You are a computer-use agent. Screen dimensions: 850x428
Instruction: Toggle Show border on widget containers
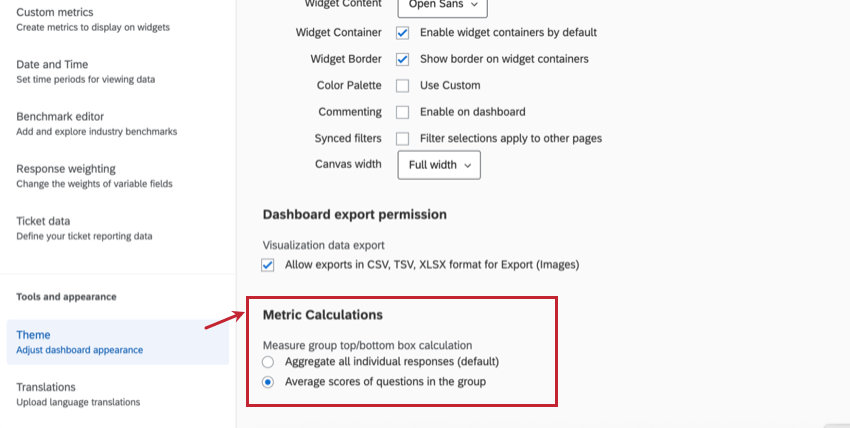[403, 59]
